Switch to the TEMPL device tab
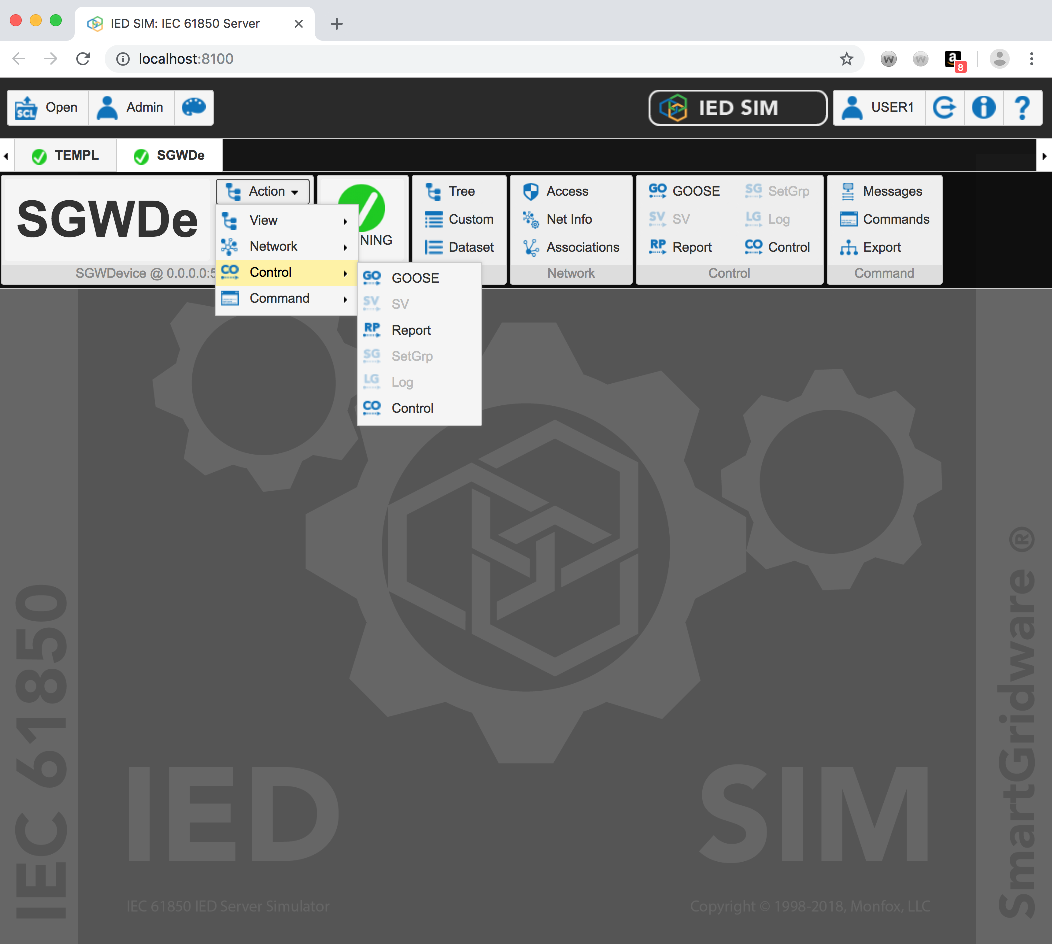This screenshot has width=1052, height=944. click(x=66, y=156)
